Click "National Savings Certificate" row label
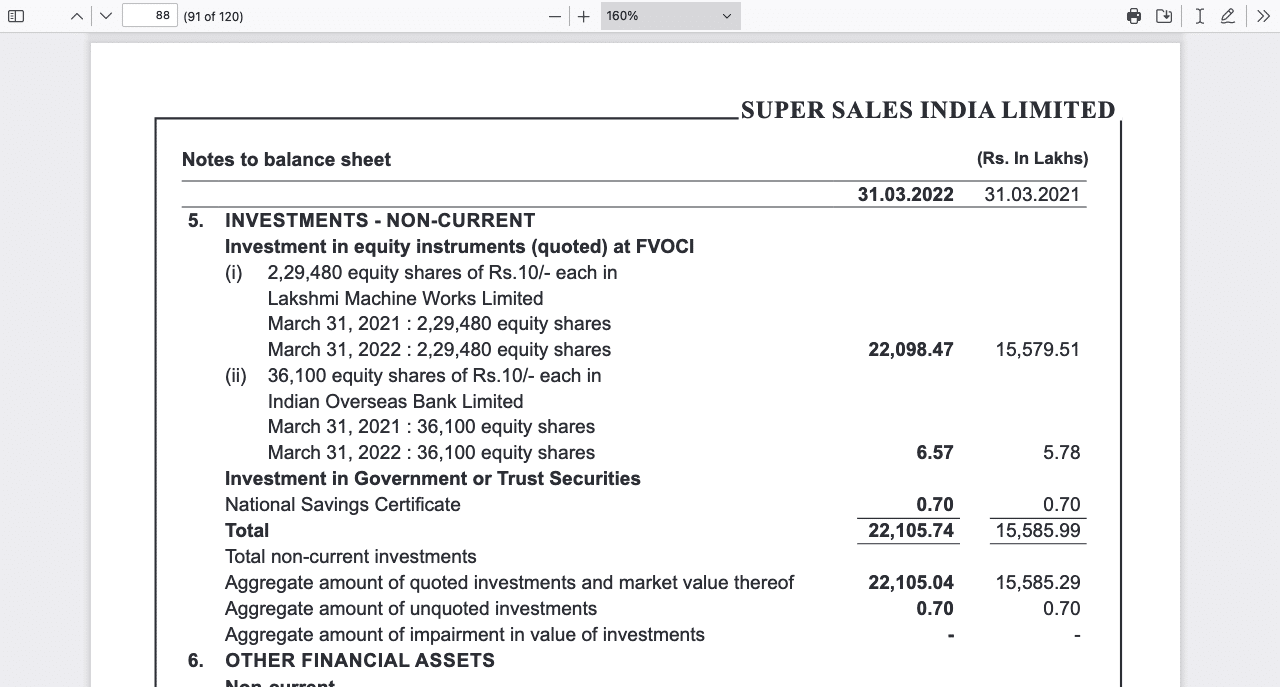Image resolution: width=1280 pixels, height=687 pixels. [342, 505]
